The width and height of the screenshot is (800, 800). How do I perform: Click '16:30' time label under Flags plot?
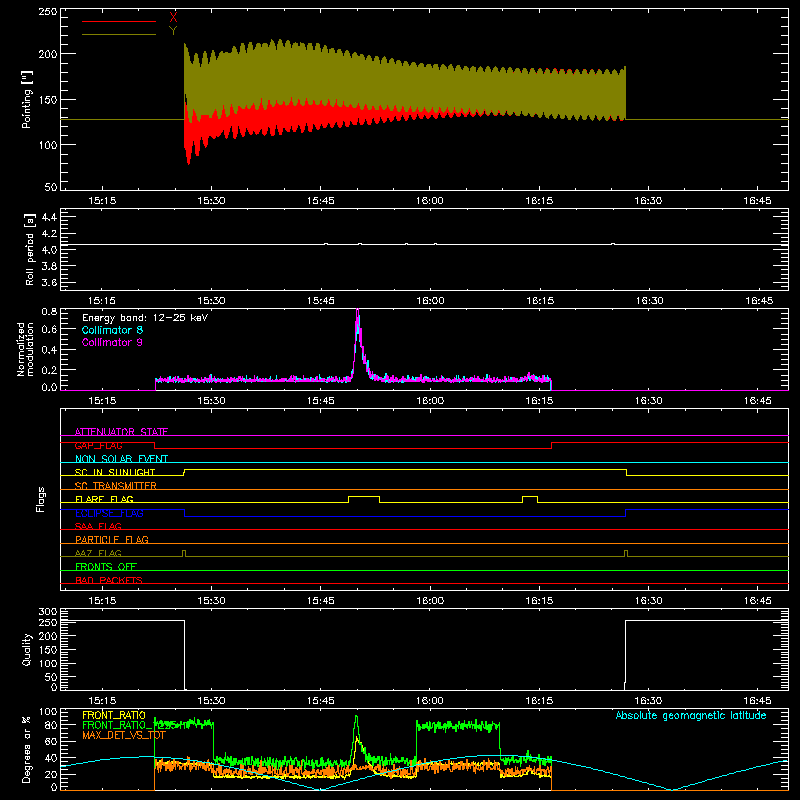(x=648, y=601)
